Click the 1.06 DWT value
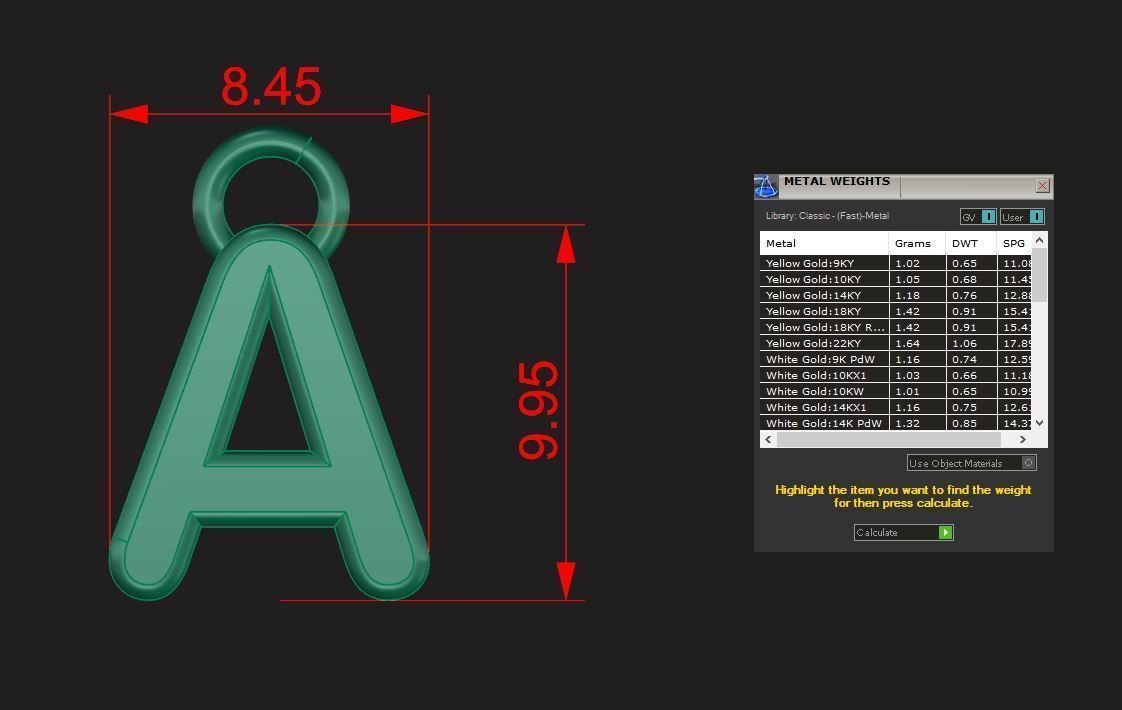The width and height of the screenshot is (1122, 710). click(x=964, y=344)
